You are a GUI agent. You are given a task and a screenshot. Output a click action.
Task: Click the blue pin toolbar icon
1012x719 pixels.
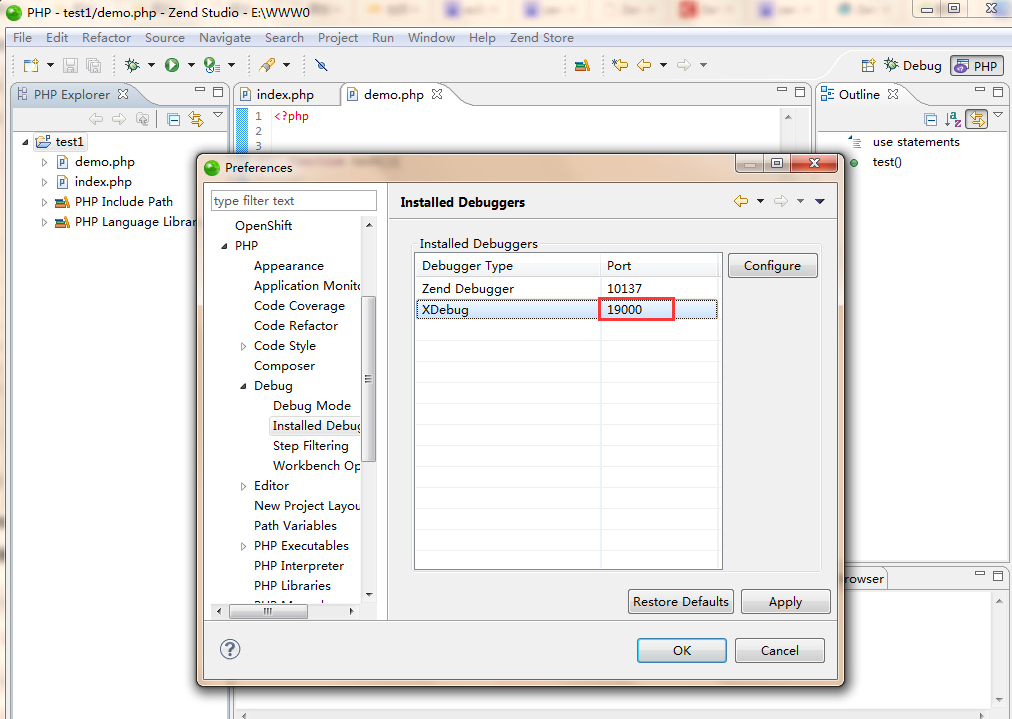321,65
